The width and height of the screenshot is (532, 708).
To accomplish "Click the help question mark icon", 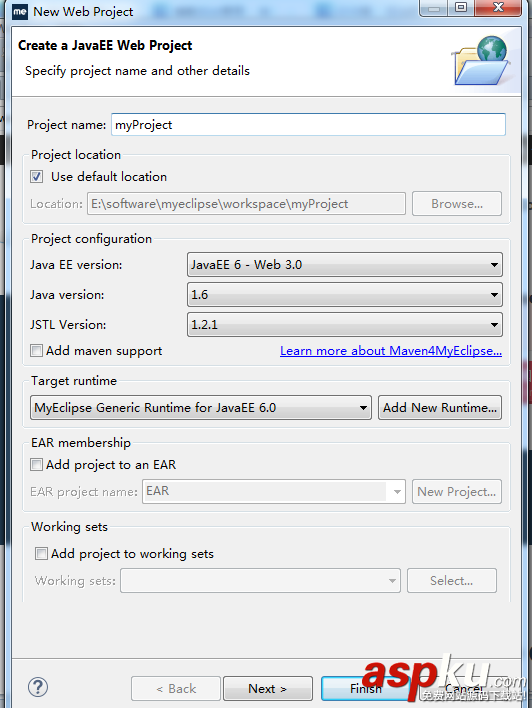I will (x=38, y=687).
